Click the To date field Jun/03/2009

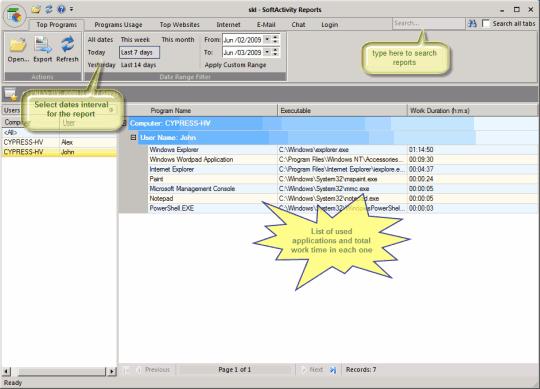[x=243, y=53]
